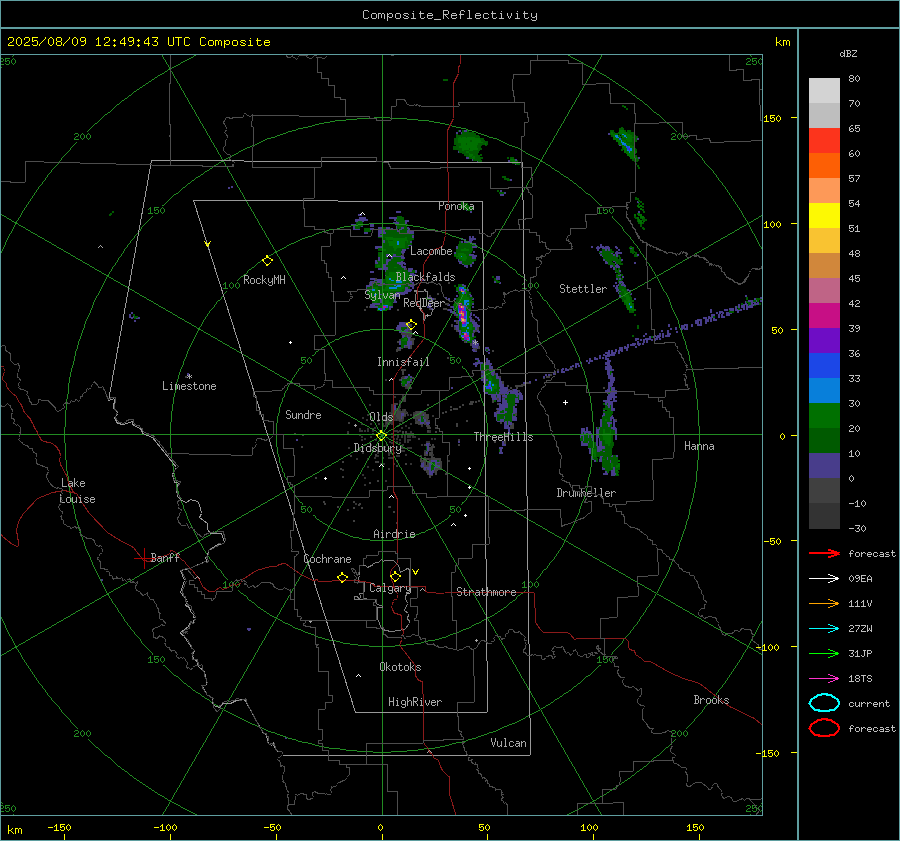Click the red forecast arrow in legend
Viewport: 900px width, 841px height.
tap(824, 553)
